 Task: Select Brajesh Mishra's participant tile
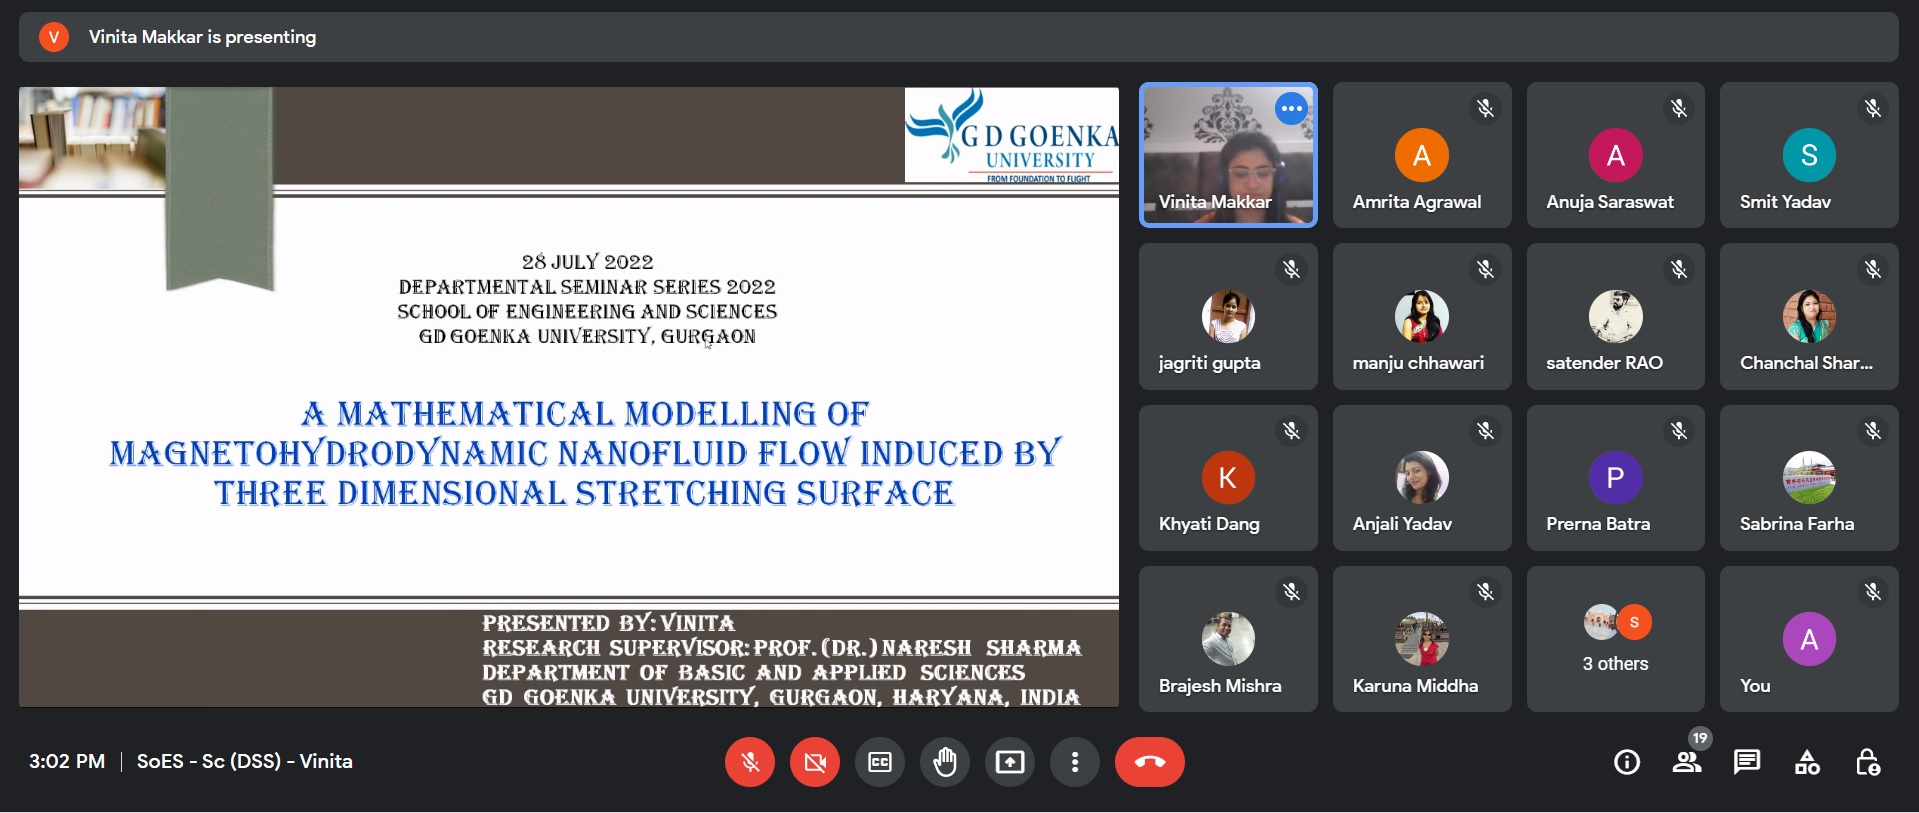(x=1228, y=639)
